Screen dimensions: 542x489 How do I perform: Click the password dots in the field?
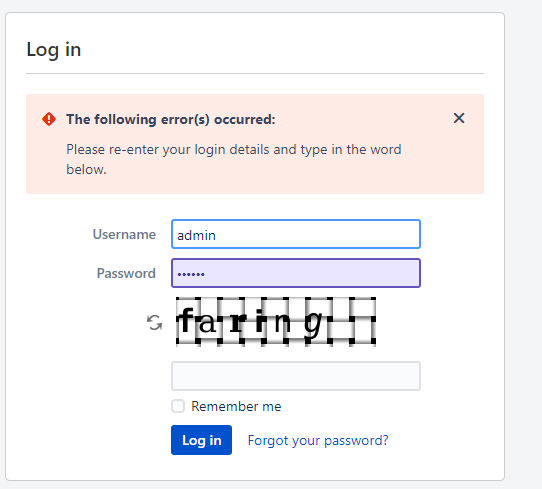pos(191,274)
